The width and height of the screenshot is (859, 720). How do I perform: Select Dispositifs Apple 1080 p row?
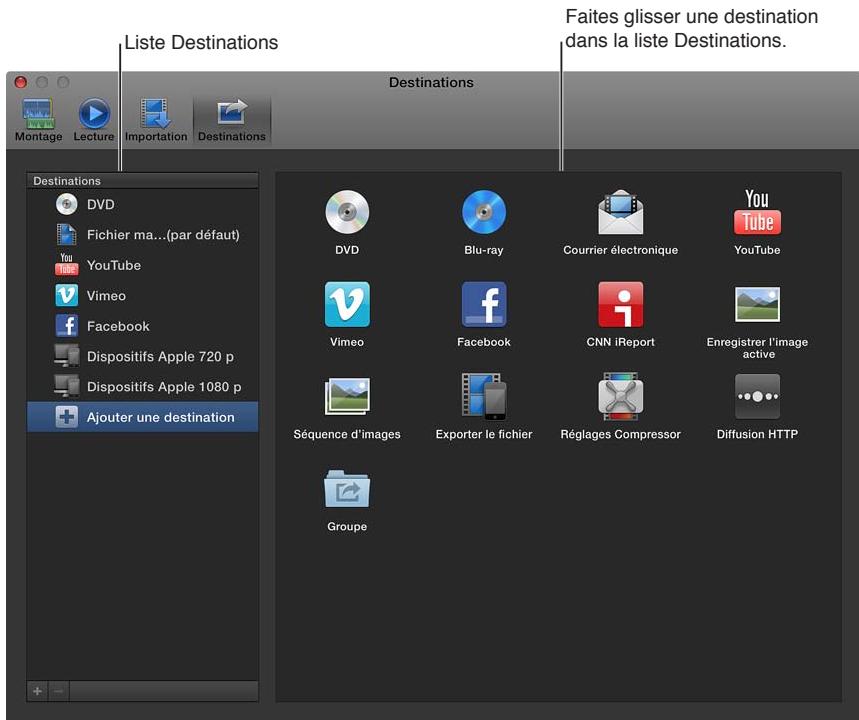click(142, 387)
